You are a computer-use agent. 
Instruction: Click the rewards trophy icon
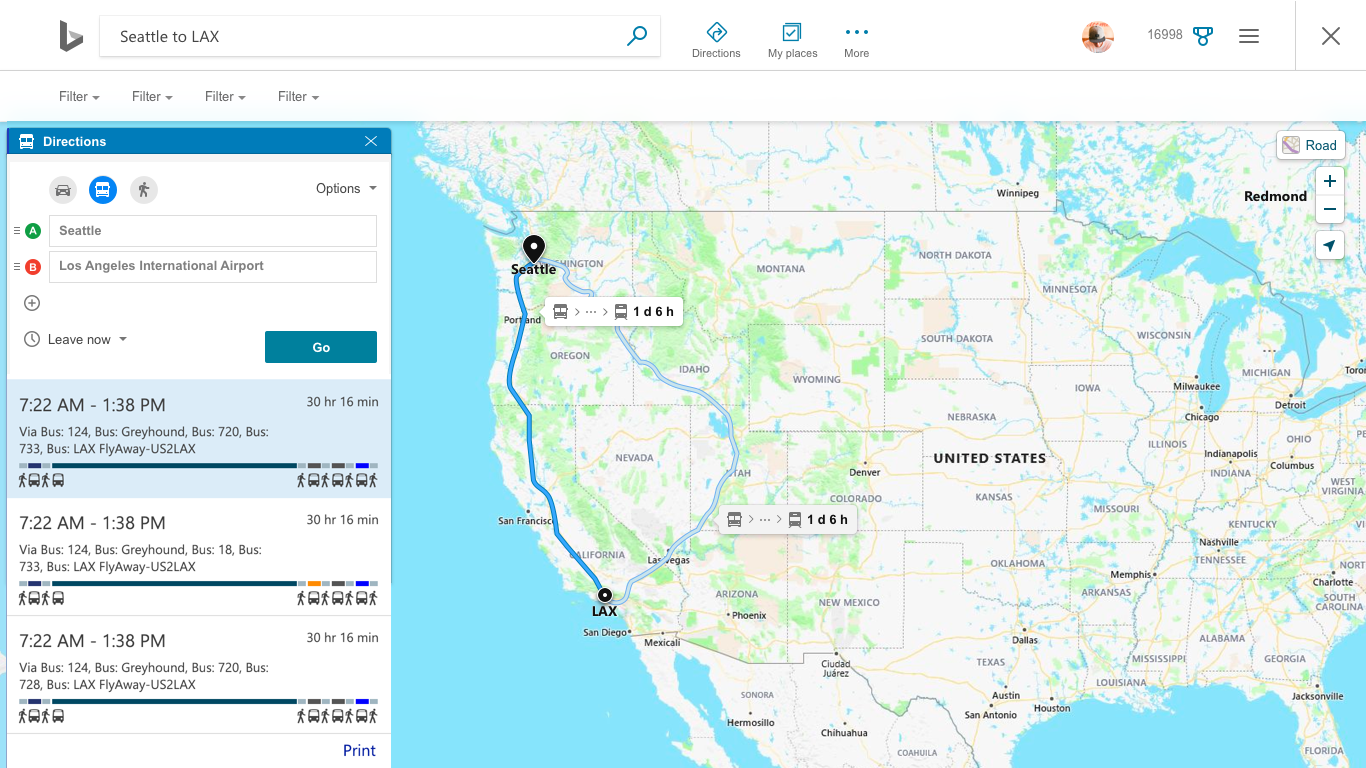pos(1203,36)
